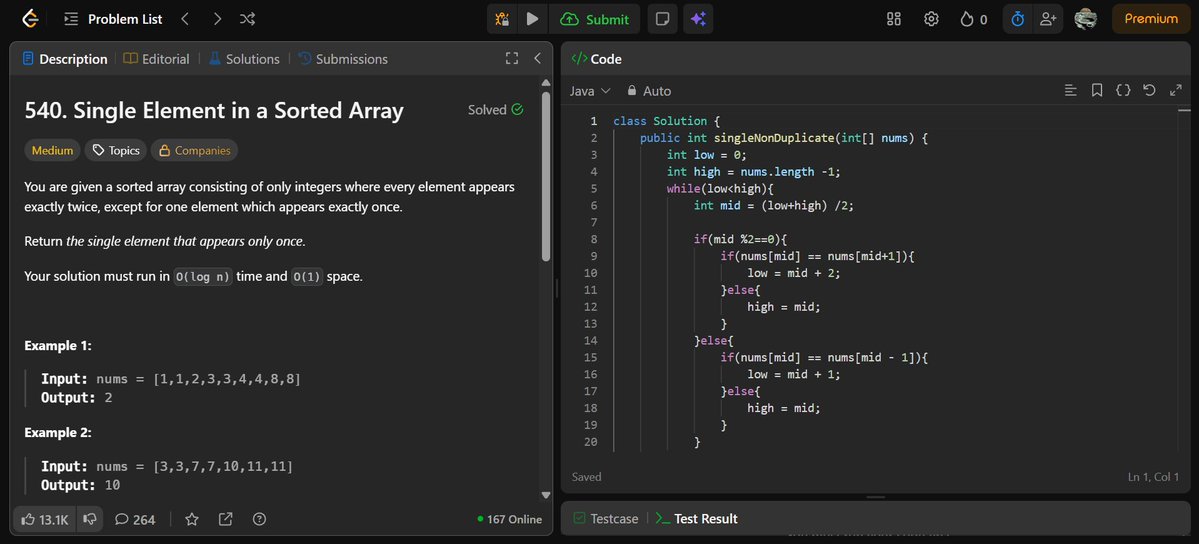Click the line 'low = mid + 2;'
Screen dimensions: 1199x544
point(794,272)
